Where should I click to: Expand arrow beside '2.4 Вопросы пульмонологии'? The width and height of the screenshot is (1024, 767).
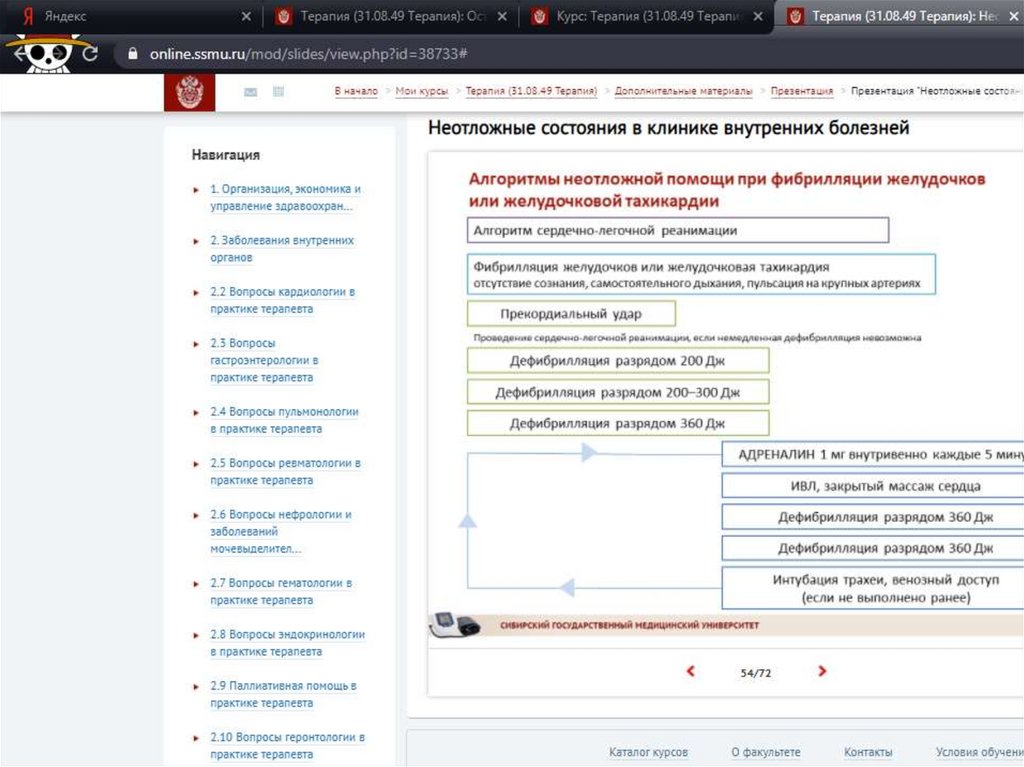pos(195,412)
